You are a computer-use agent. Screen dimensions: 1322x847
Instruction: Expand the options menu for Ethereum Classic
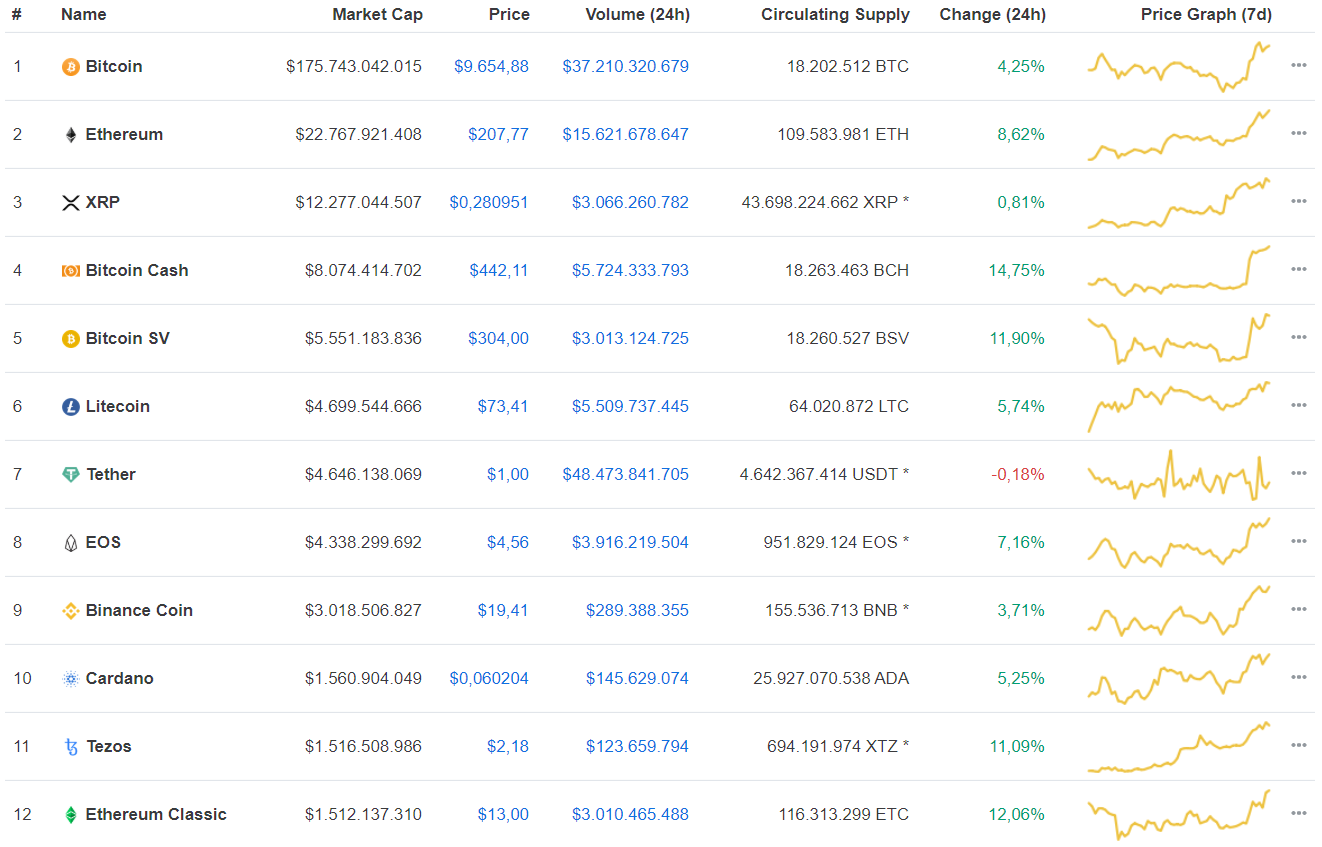coord(1298,813)
